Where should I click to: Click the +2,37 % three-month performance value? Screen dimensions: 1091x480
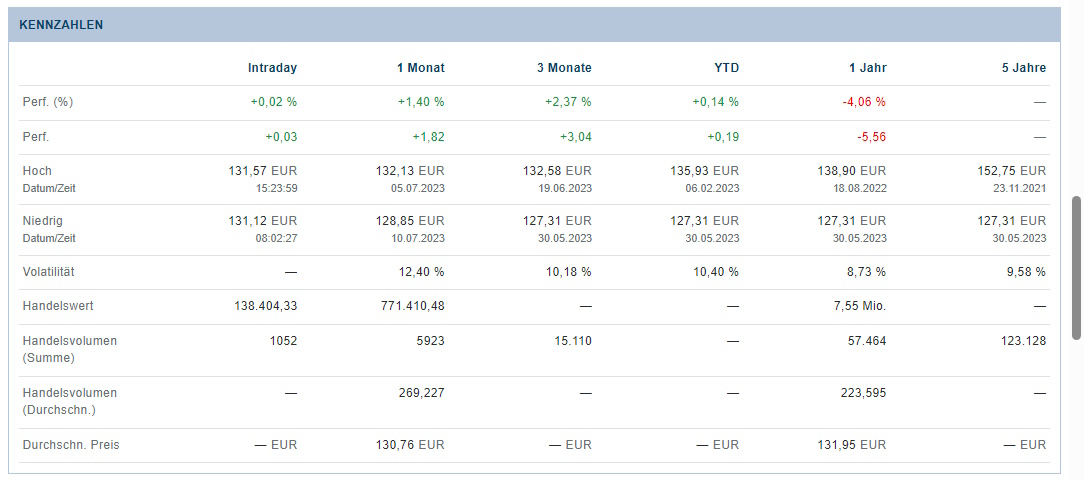[568, 102]
